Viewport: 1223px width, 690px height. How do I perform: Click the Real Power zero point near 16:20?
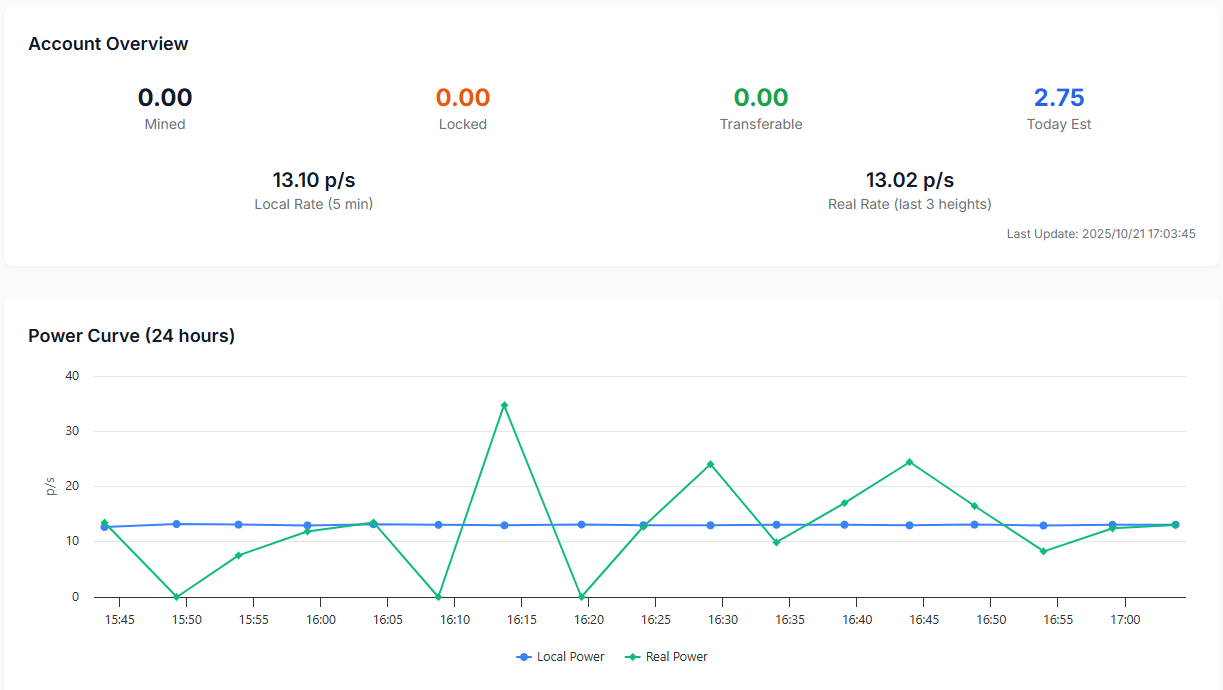click(581, 597)
